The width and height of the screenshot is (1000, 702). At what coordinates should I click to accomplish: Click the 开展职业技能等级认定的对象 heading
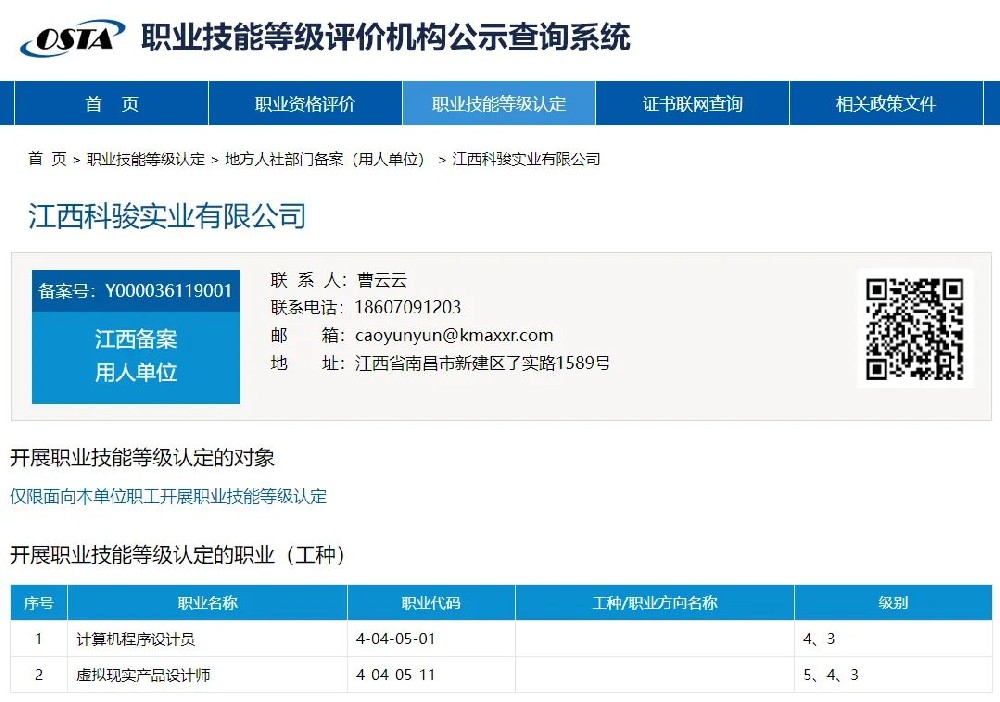point(142,458)
